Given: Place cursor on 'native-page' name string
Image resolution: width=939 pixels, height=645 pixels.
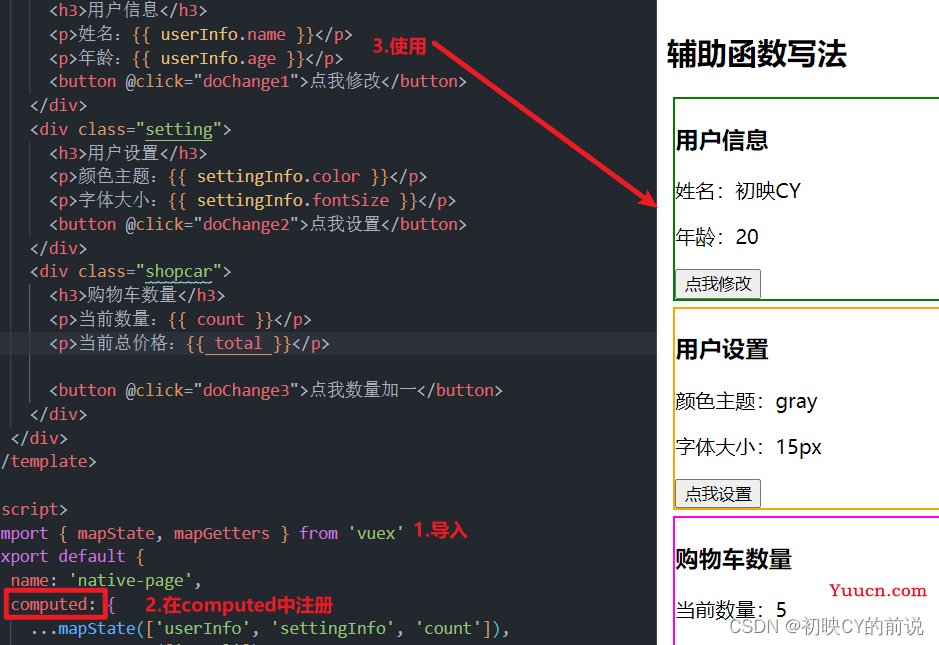Looking at the screenshot, I should pos(130,580).
